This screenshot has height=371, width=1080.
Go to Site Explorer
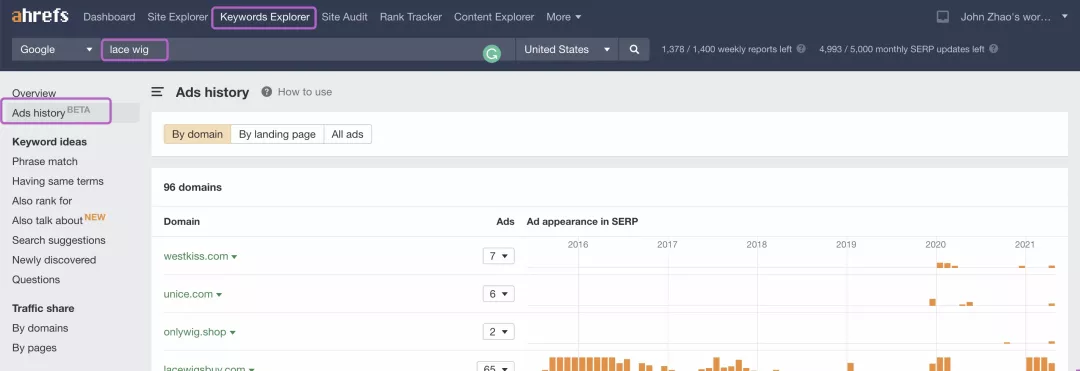click(178, 17)
